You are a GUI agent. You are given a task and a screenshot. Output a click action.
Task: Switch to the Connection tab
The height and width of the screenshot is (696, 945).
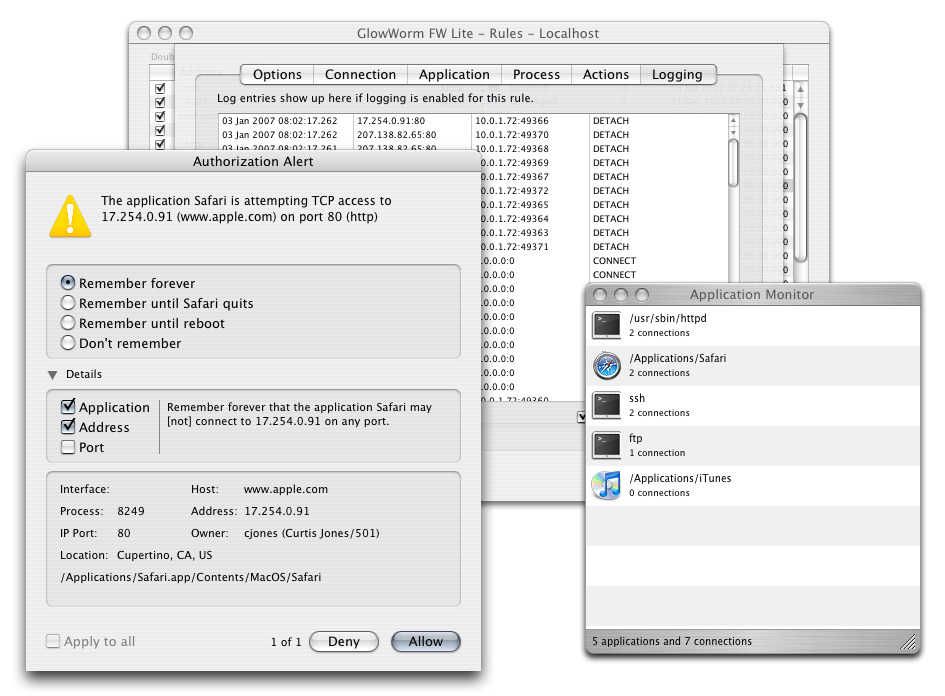click(360, 75)
